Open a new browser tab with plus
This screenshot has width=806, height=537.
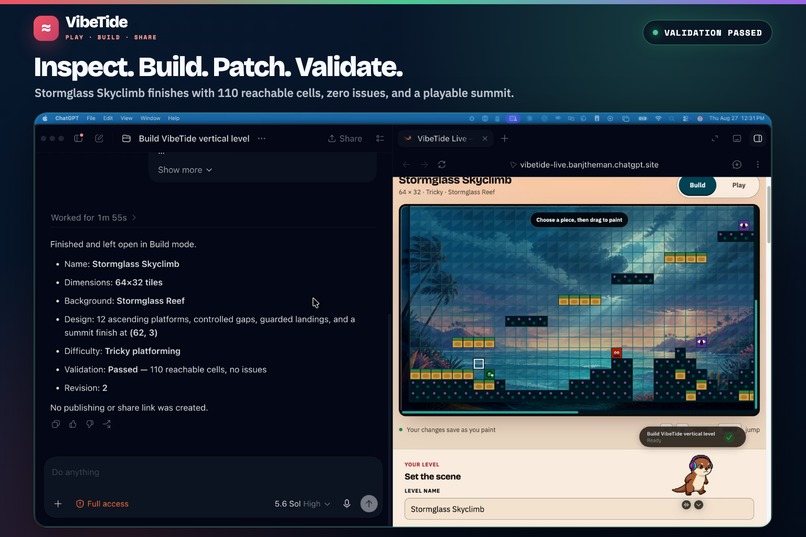(x=504, y=138)
